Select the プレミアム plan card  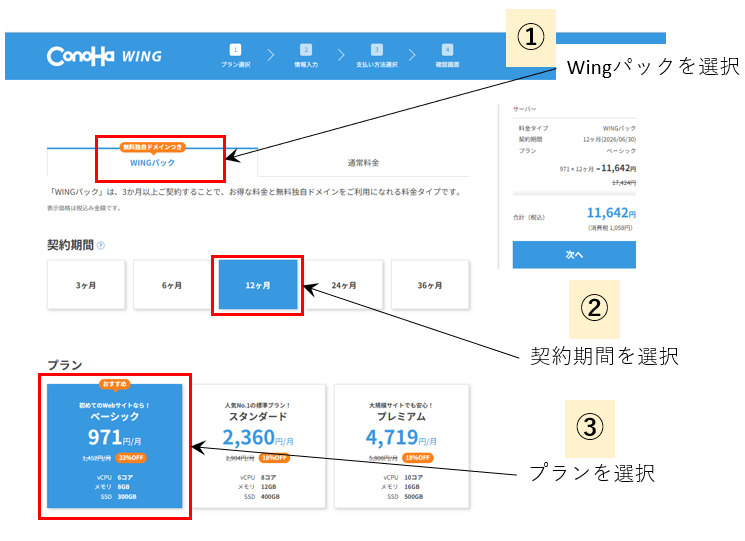pos(401,446)
